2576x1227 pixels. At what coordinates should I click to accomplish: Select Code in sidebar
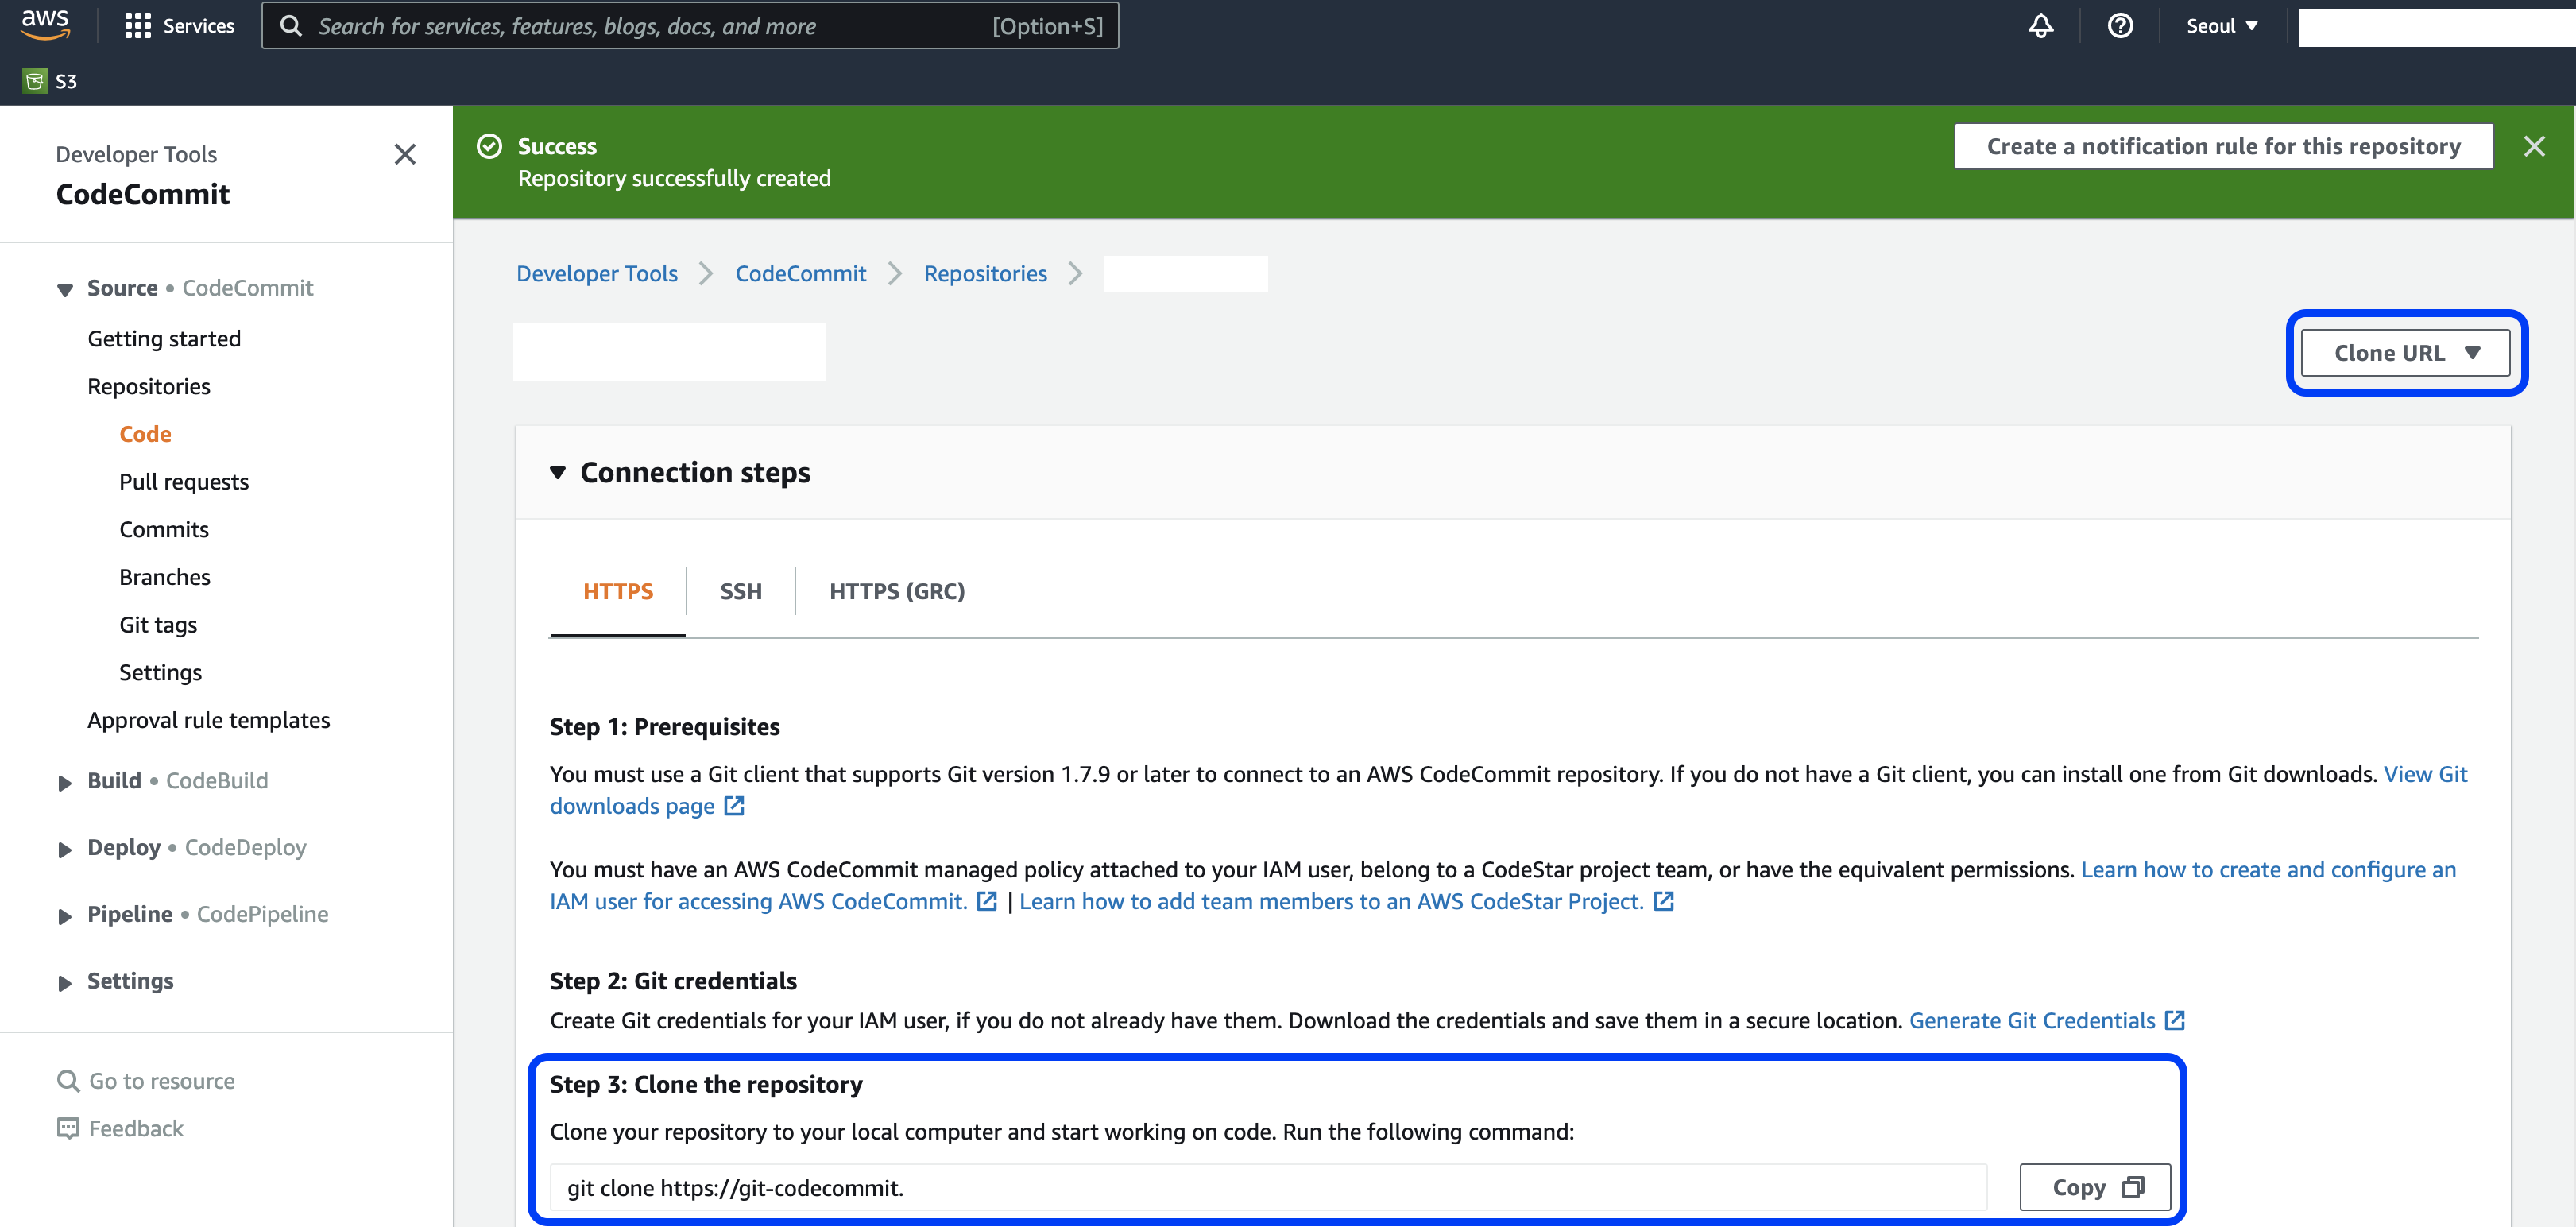tap(145, 434)
